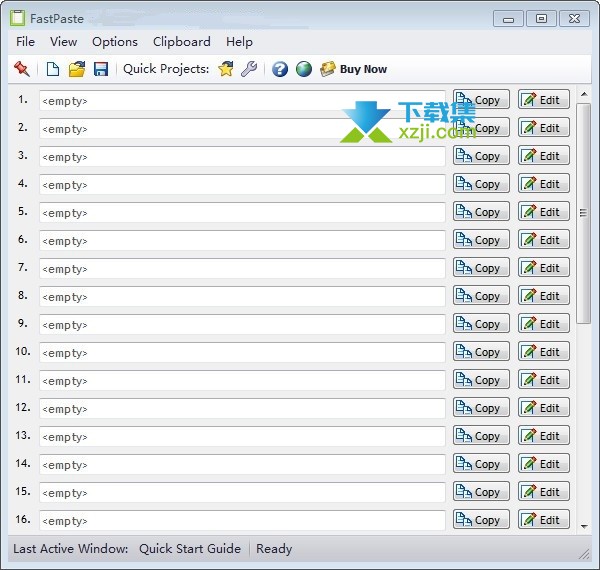The height and width of the screenshot is (570, 600).
Task: Toggle the pin always-on-top icon
Action: click(x=22, y=69)
